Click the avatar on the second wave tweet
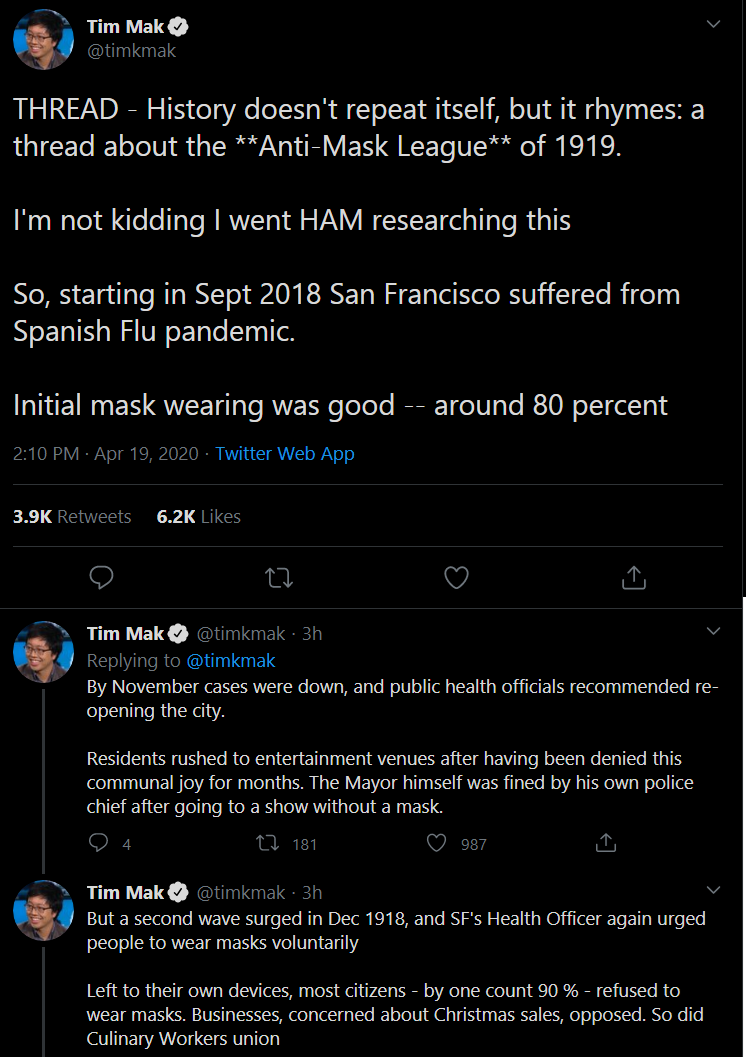Image resolution: width=746 pixels, height=1057 pixels. pyautogui.click(x=43, y=911)
